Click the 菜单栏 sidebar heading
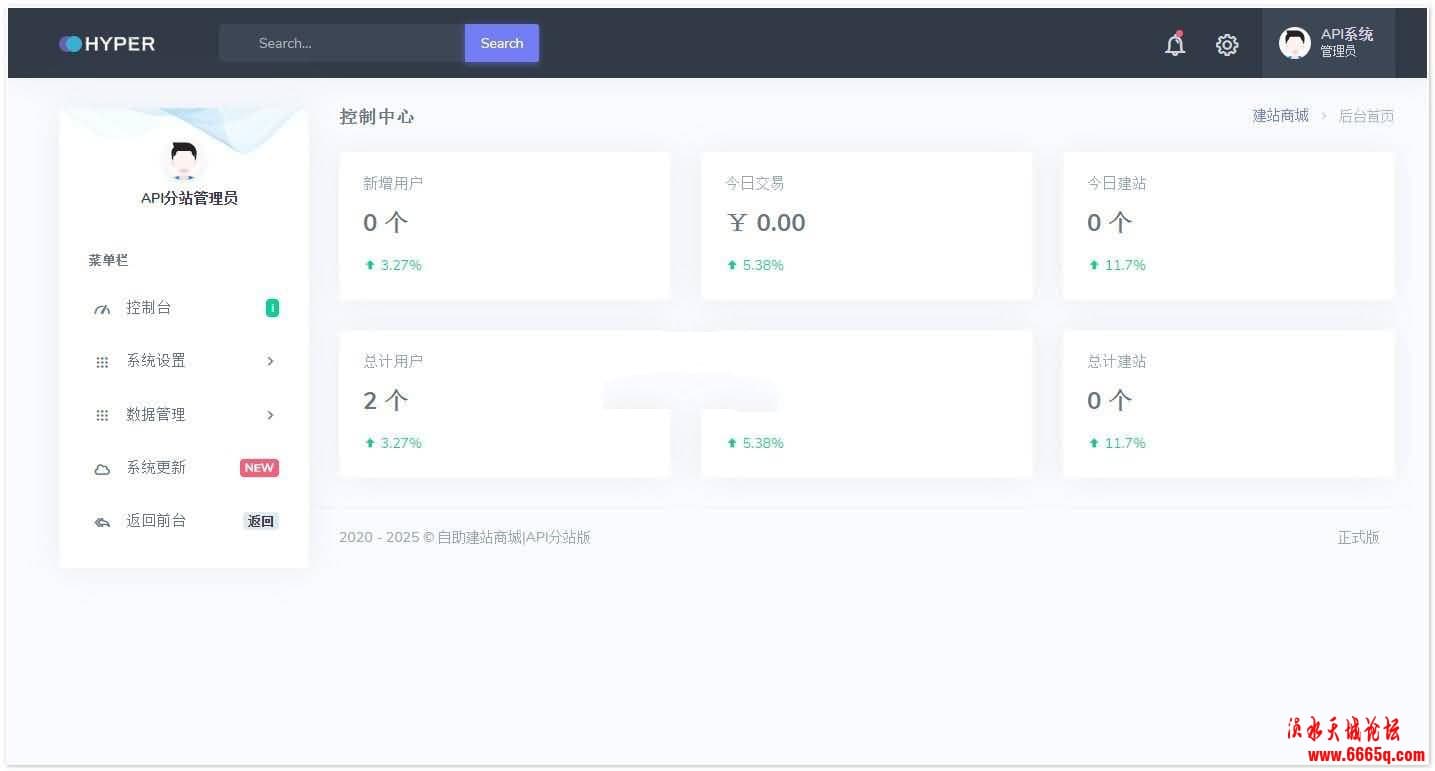 tap(108, 260)
